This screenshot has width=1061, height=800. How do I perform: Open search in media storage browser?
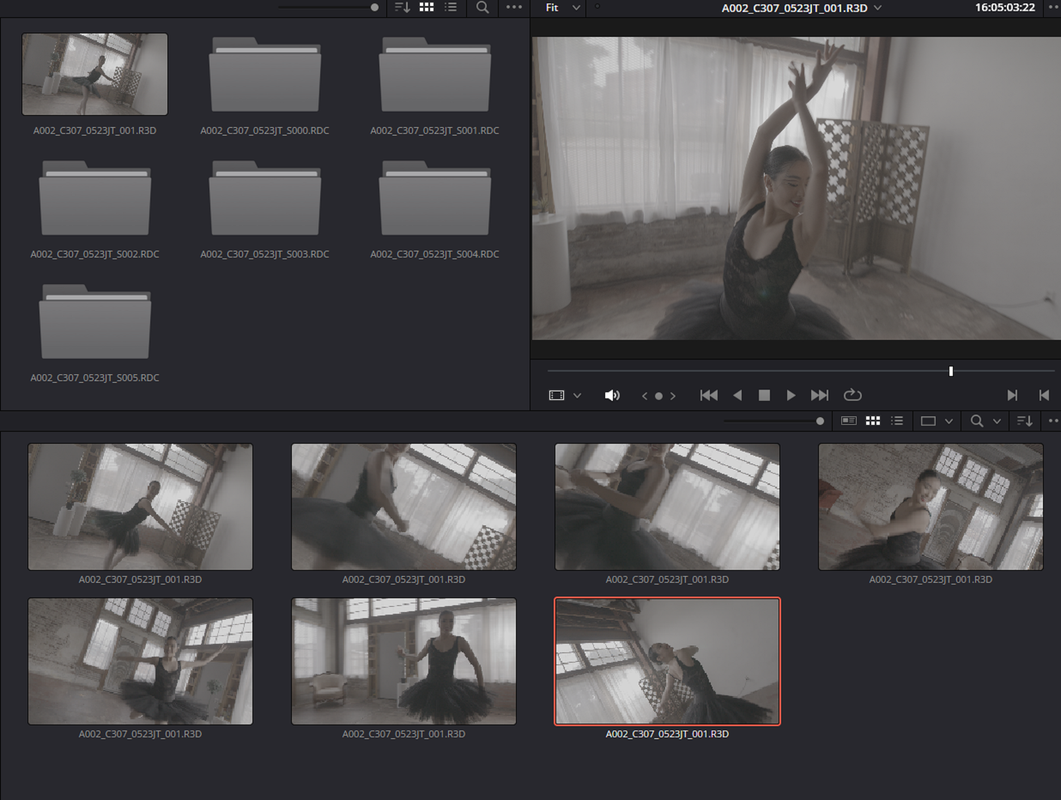pyautogui.click(x=482, y=7)
